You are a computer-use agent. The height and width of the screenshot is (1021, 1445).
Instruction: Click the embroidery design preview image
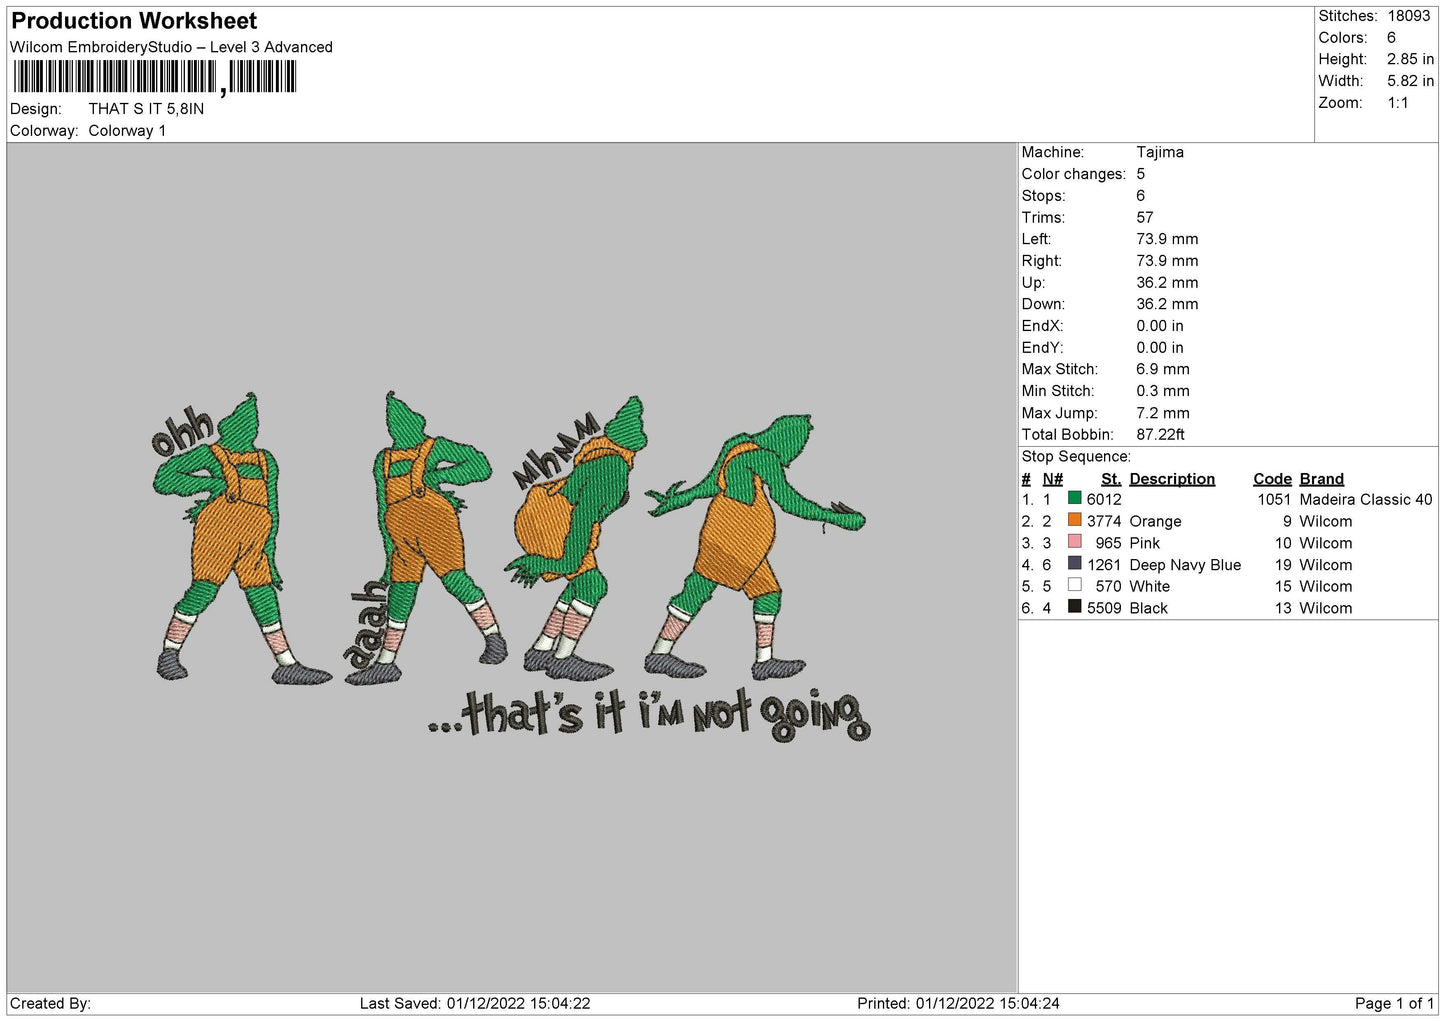512,567
